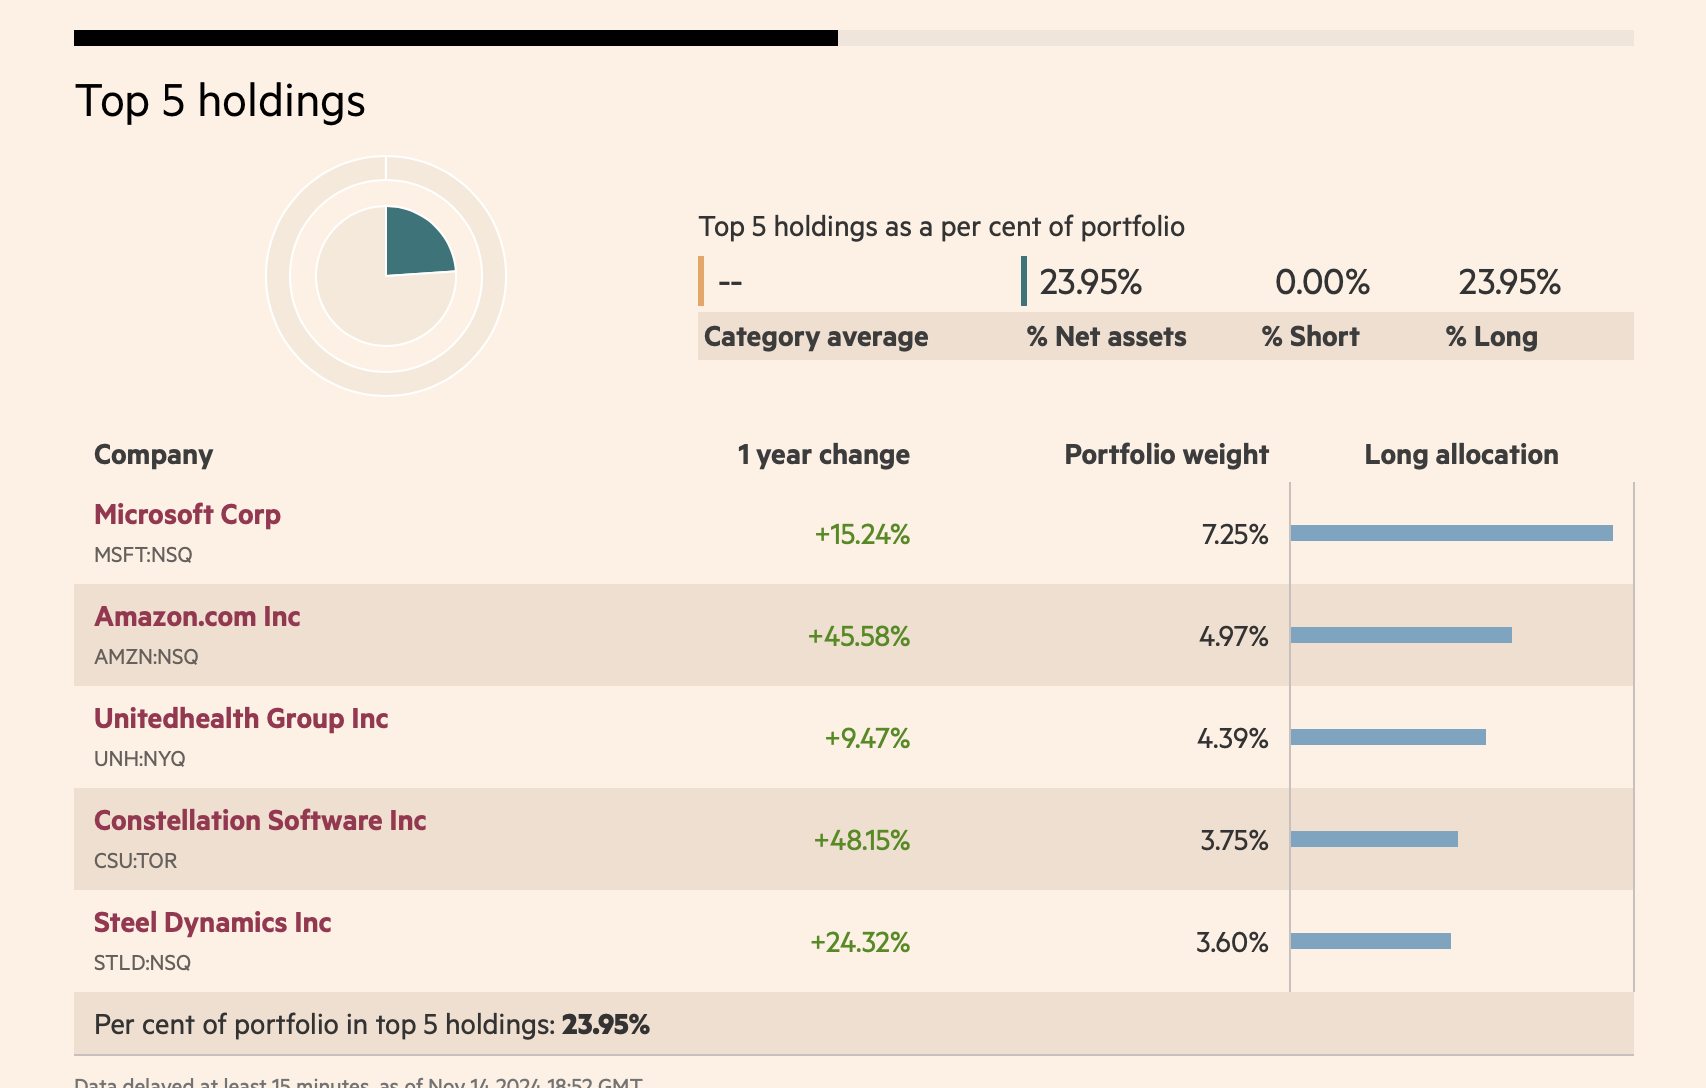The height and width of the screenshot is (1088, 1706).
Task: Click the Top 5 holdings heading
Action: (220, 101)
